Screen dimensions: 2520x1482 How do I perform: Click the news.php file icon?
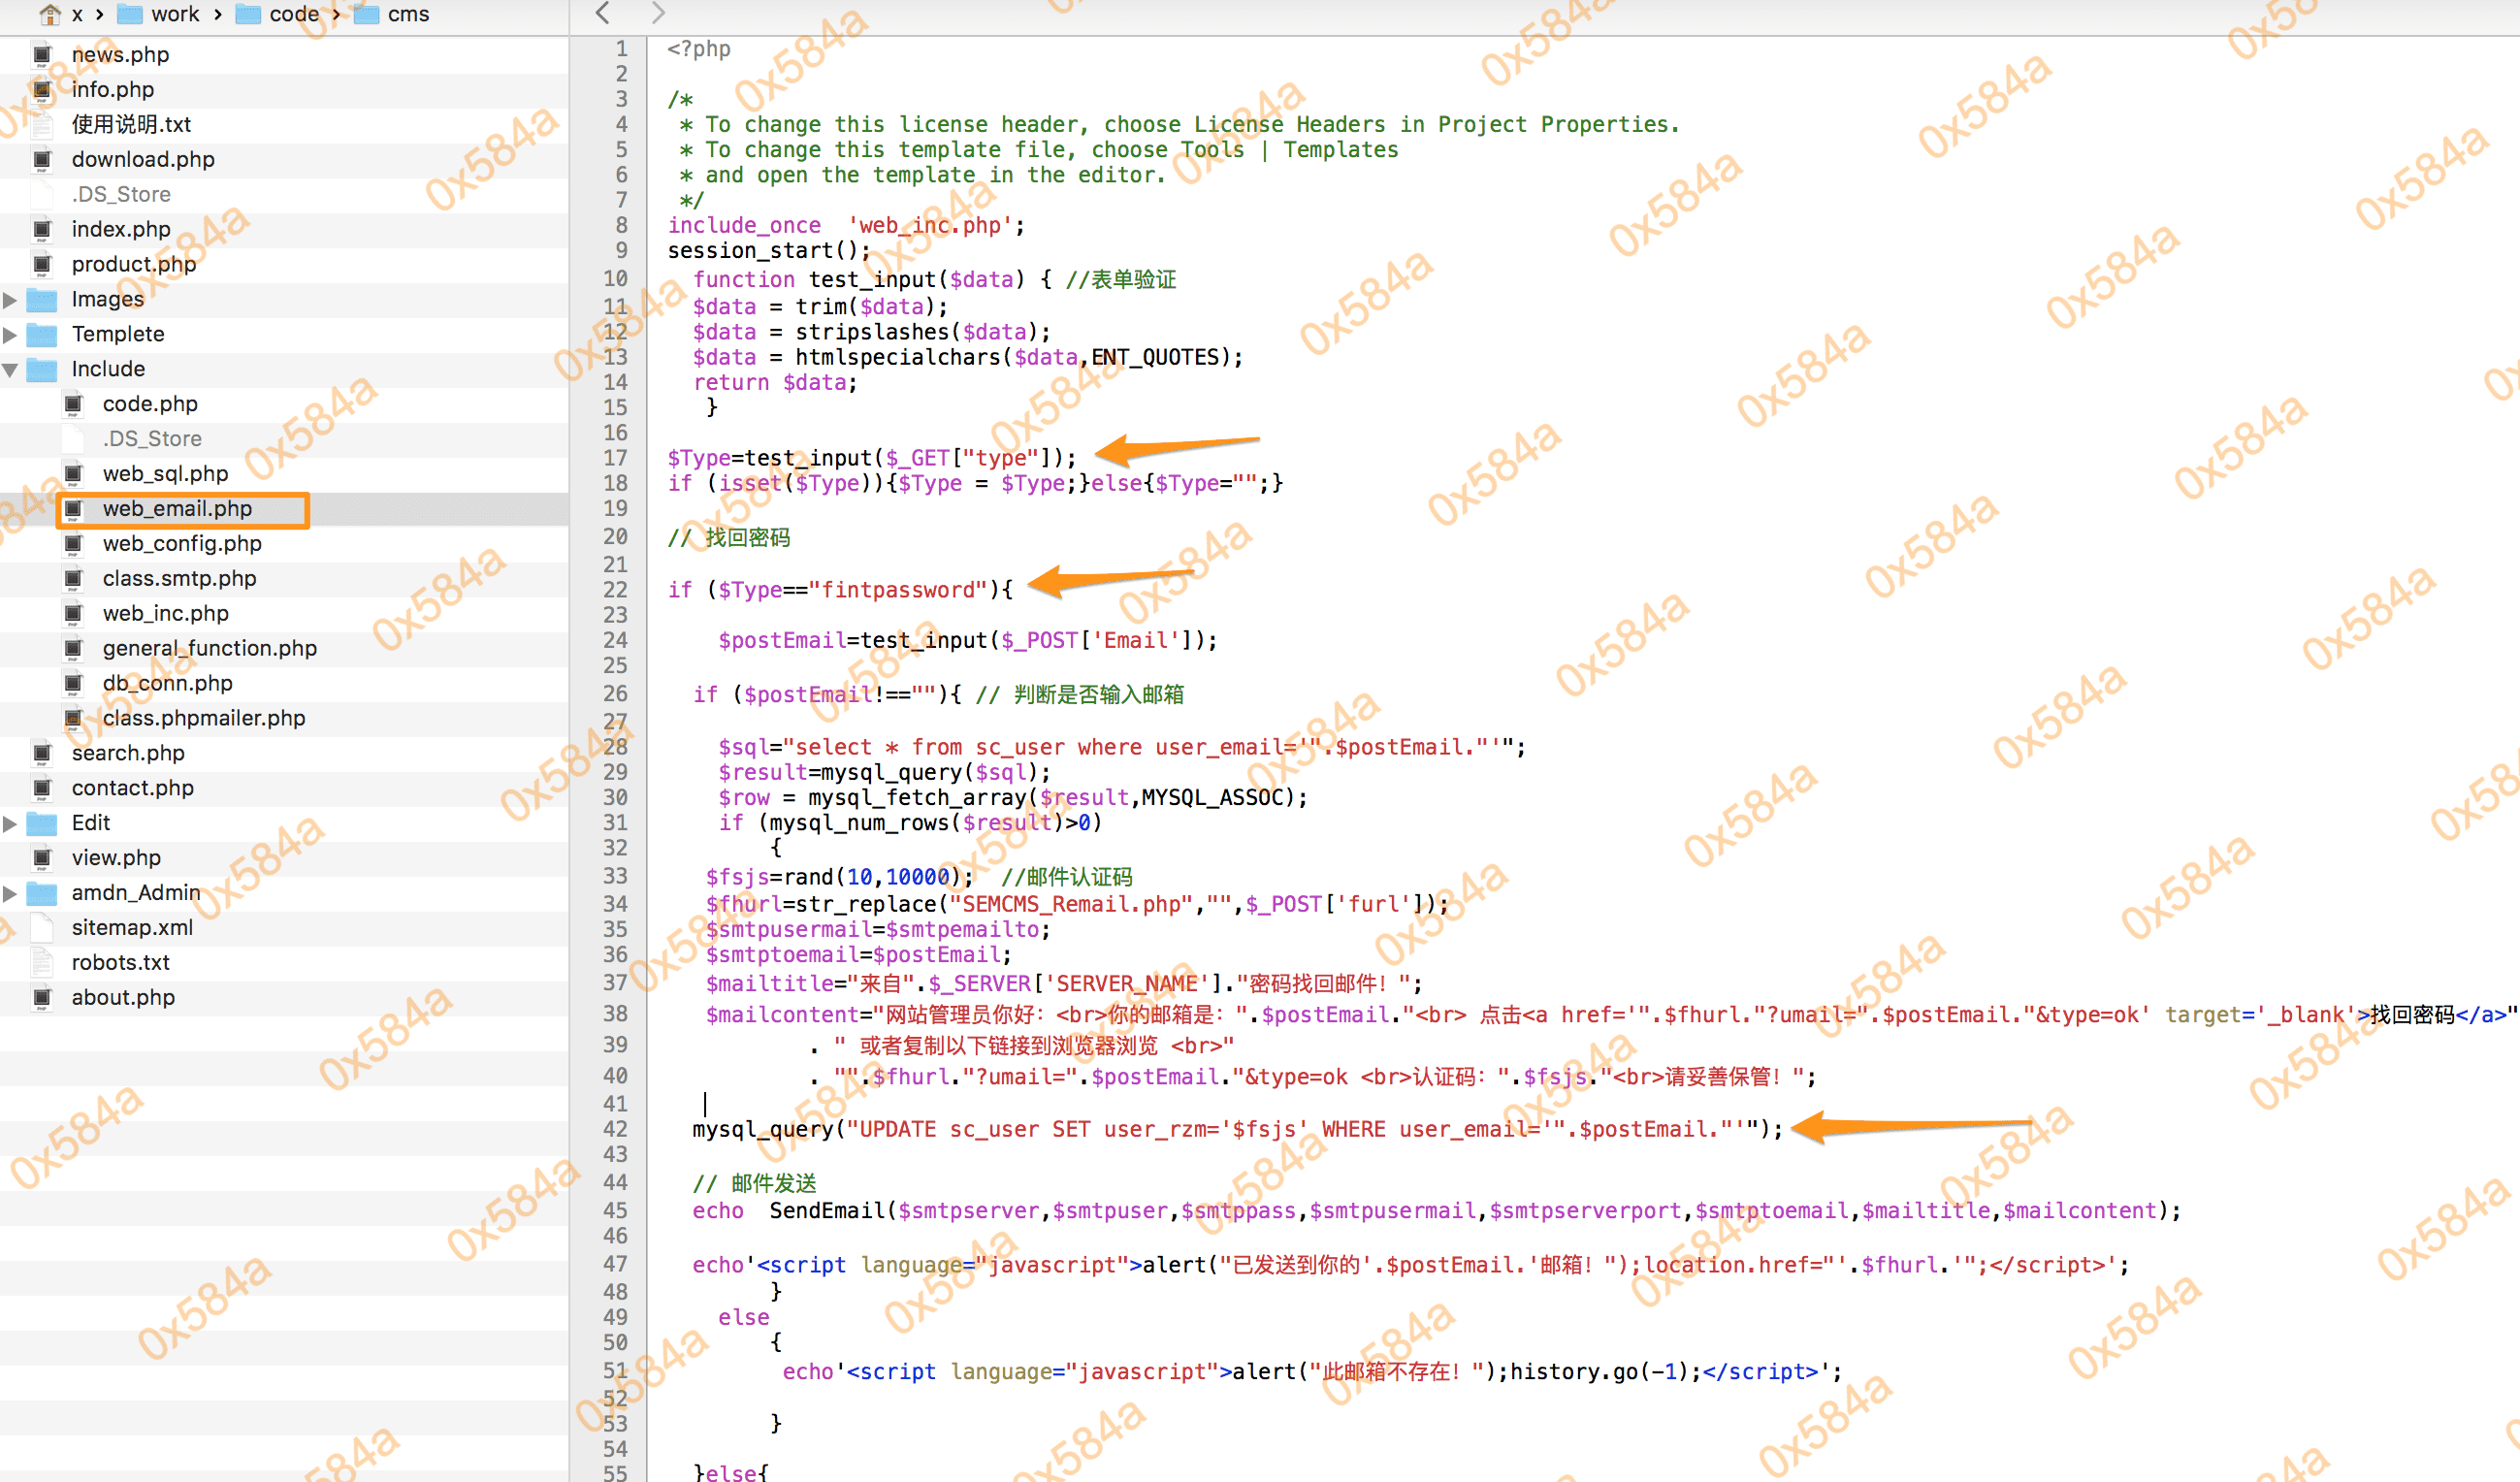click(42, 55)
